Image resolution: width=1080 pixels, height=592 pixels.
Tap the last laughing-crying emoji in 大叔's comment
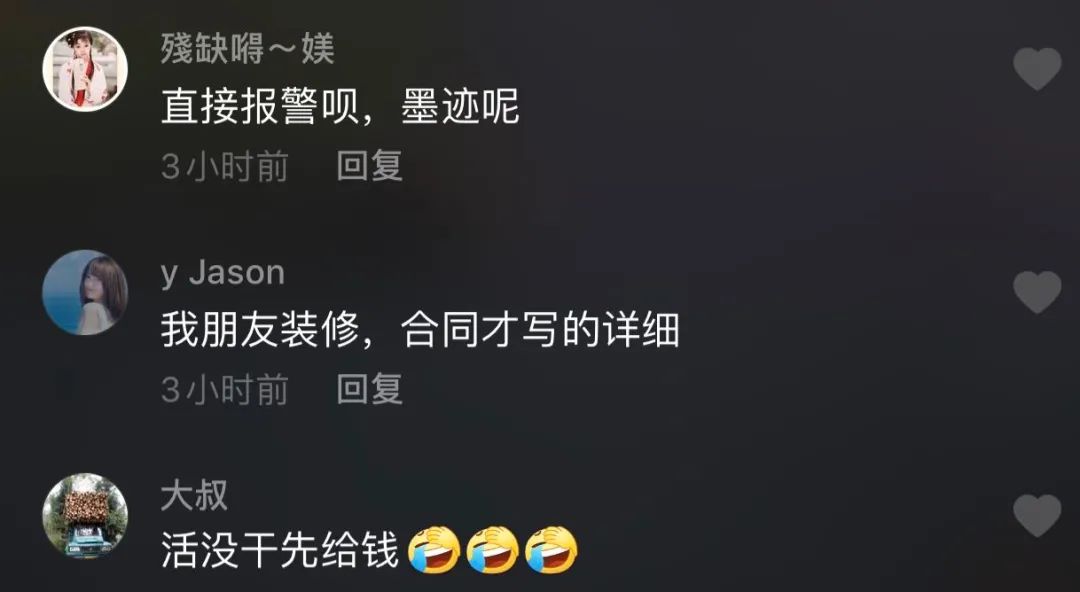552,549
